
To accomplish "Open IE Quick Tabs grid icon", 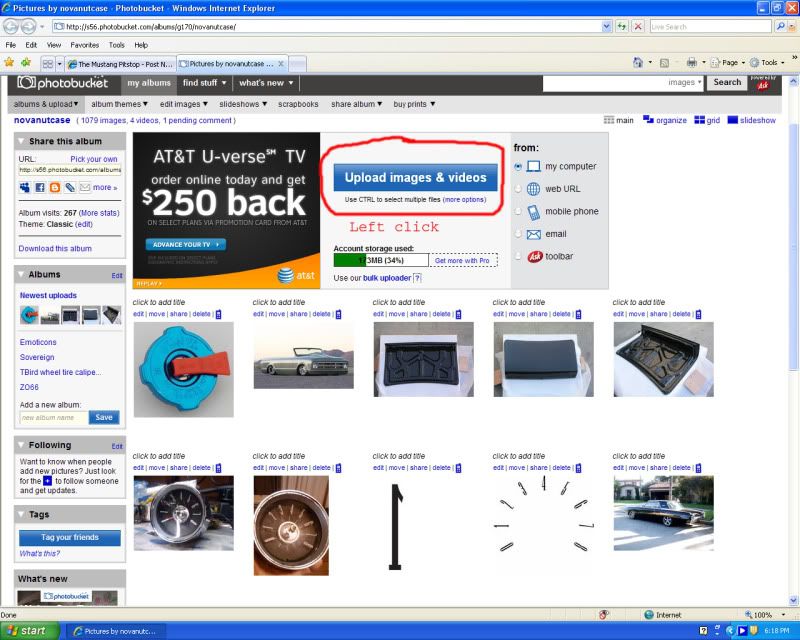I will tap(47, 64).
